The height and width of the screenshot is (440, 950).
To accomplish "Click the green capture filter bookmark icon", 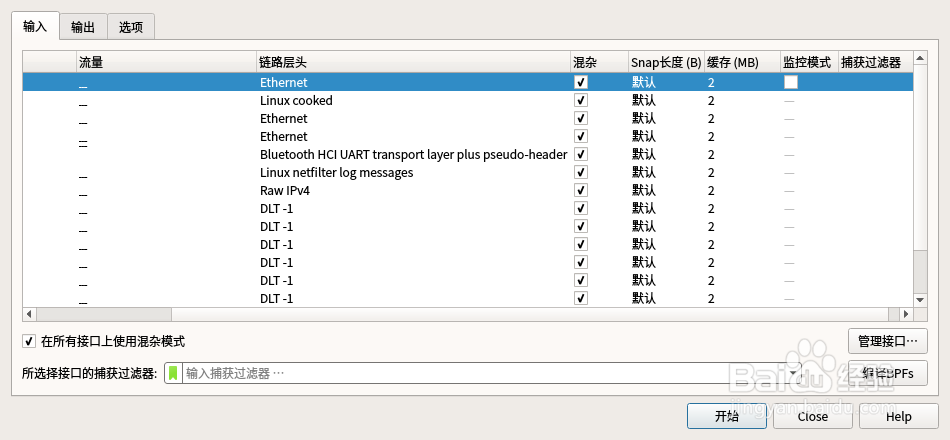I will tap(173, 373).
